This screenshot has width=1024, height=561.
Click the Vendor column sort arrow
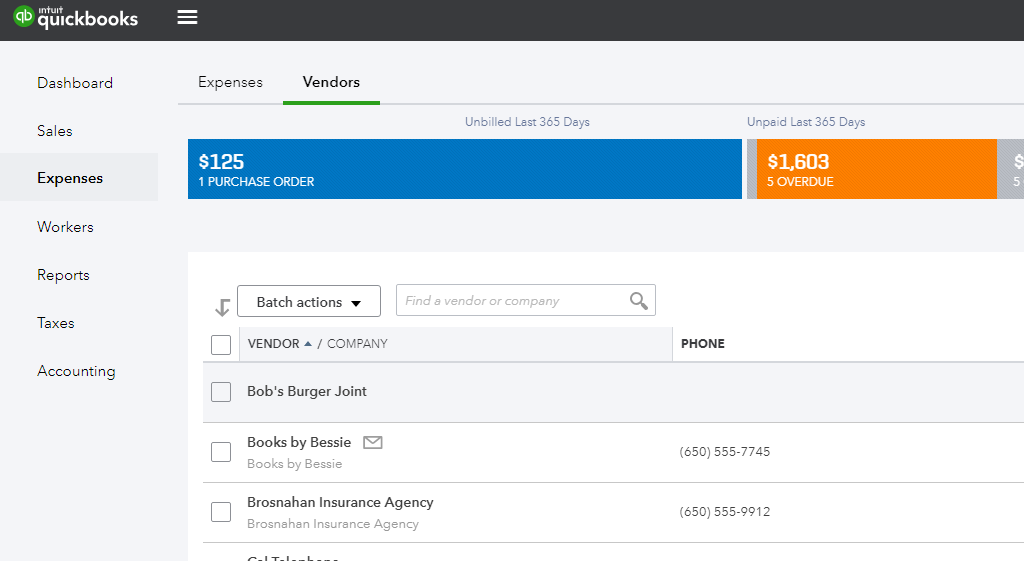pos(308,344)
